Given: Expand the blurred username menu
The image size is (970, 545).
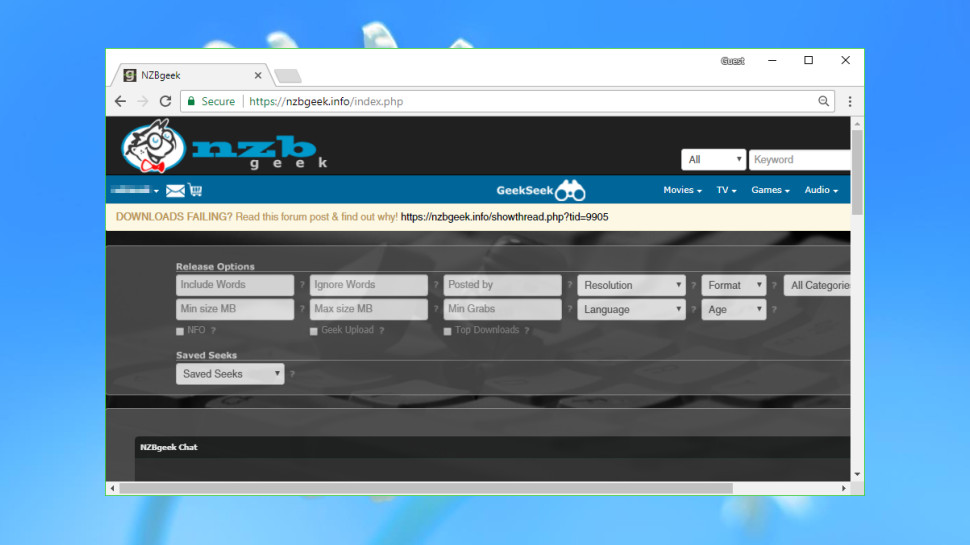Looking at the screenshot, I should (134, 191).
